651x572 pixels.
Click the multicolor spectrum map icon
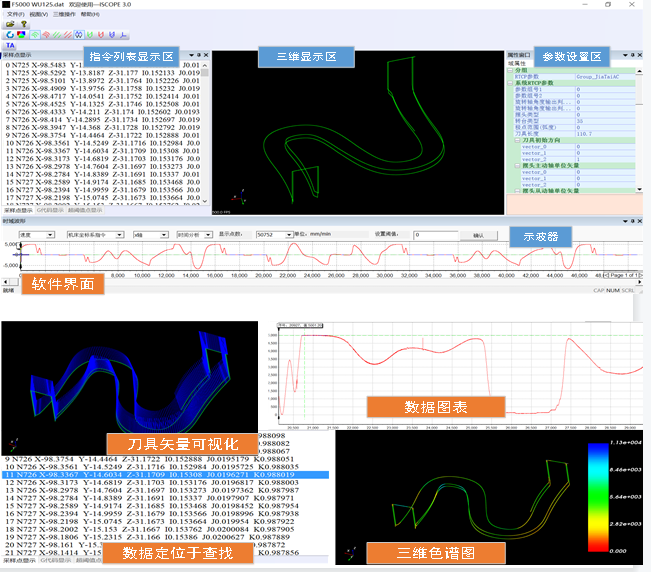tap(22, 35)
